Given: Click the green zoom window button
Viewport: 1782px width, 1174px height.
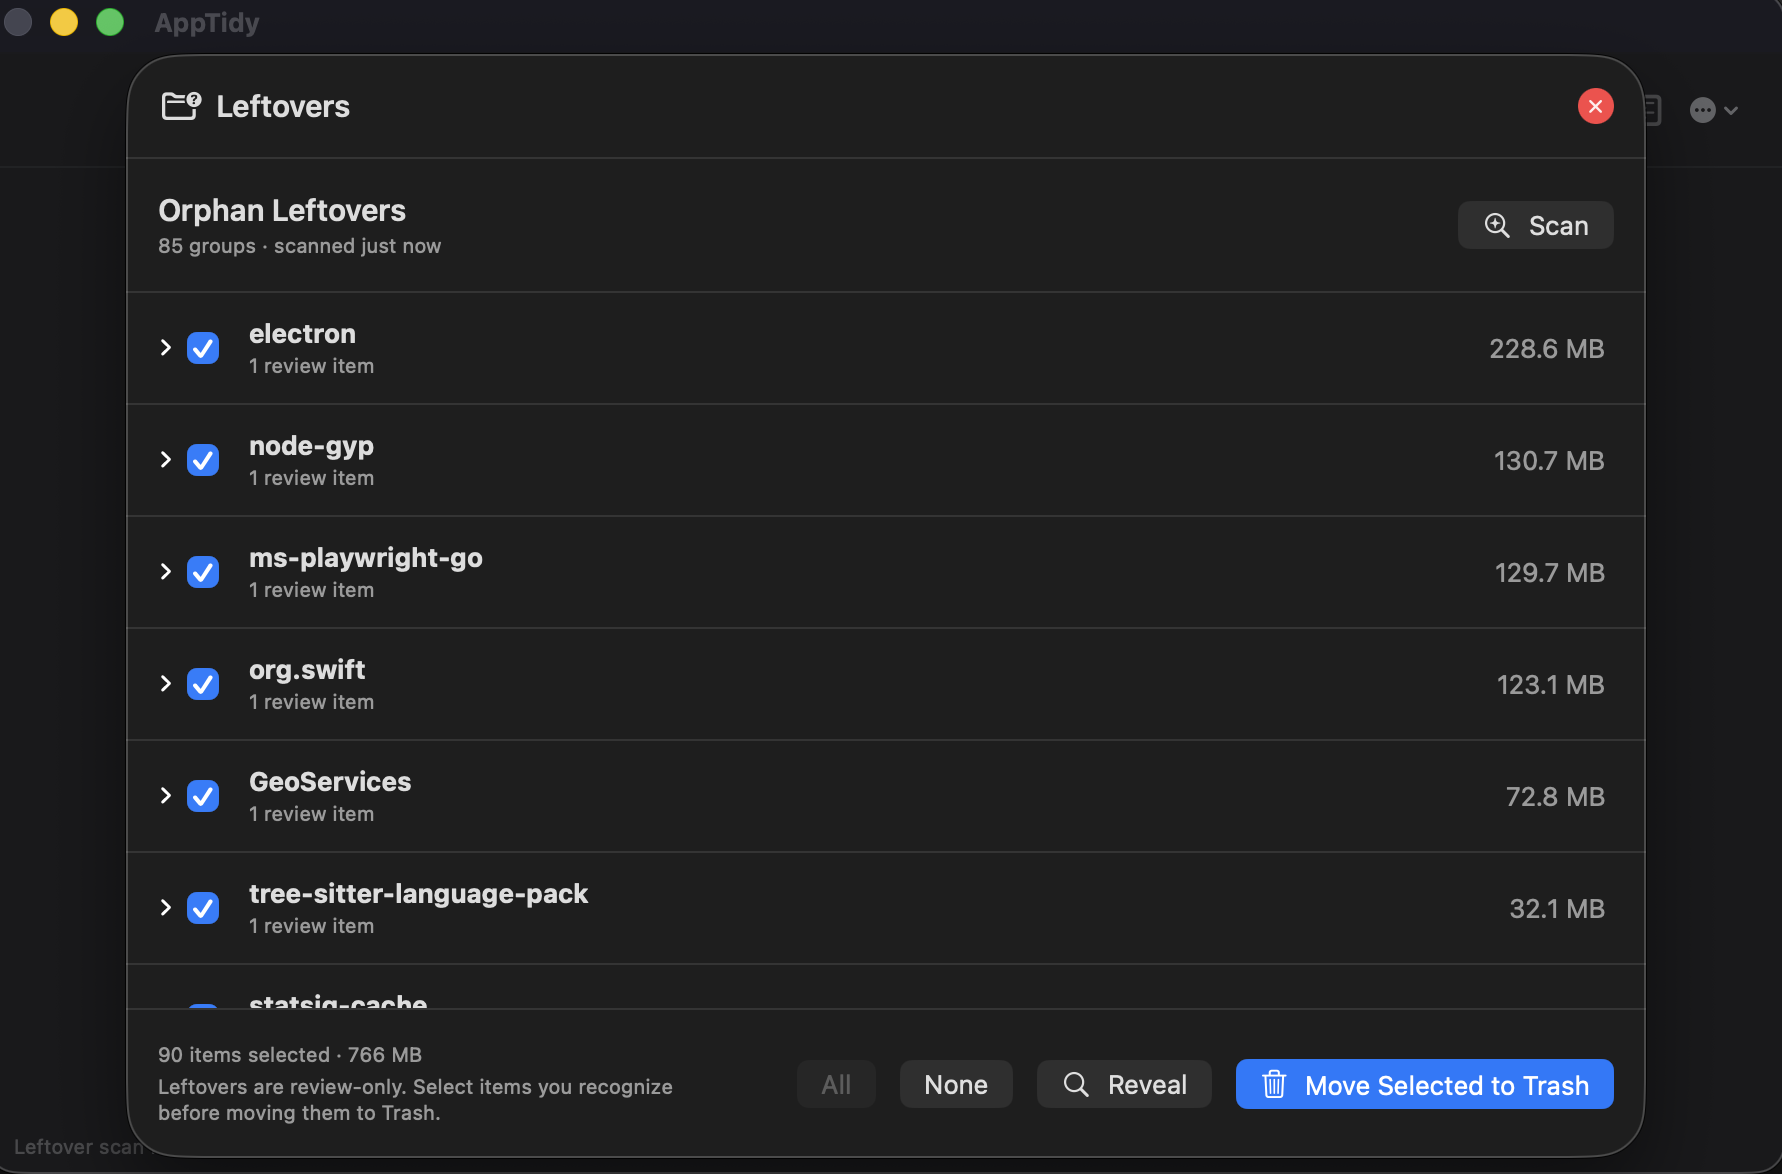Looking at the screenshot, I should coord(110,22).
